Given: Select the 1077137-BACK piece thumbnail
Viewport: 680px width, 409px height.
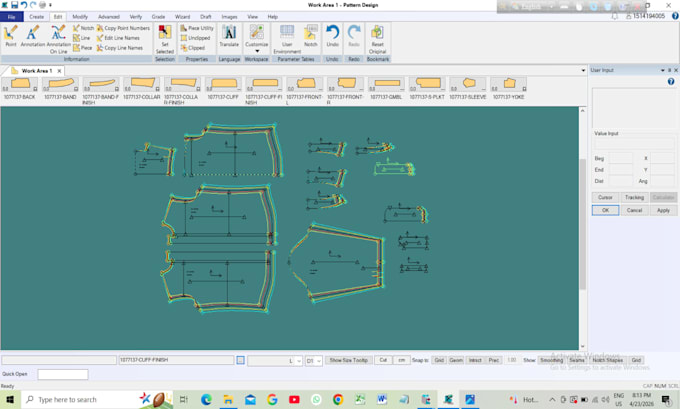Looking at the screenshot, I should (x=20, y=88).
